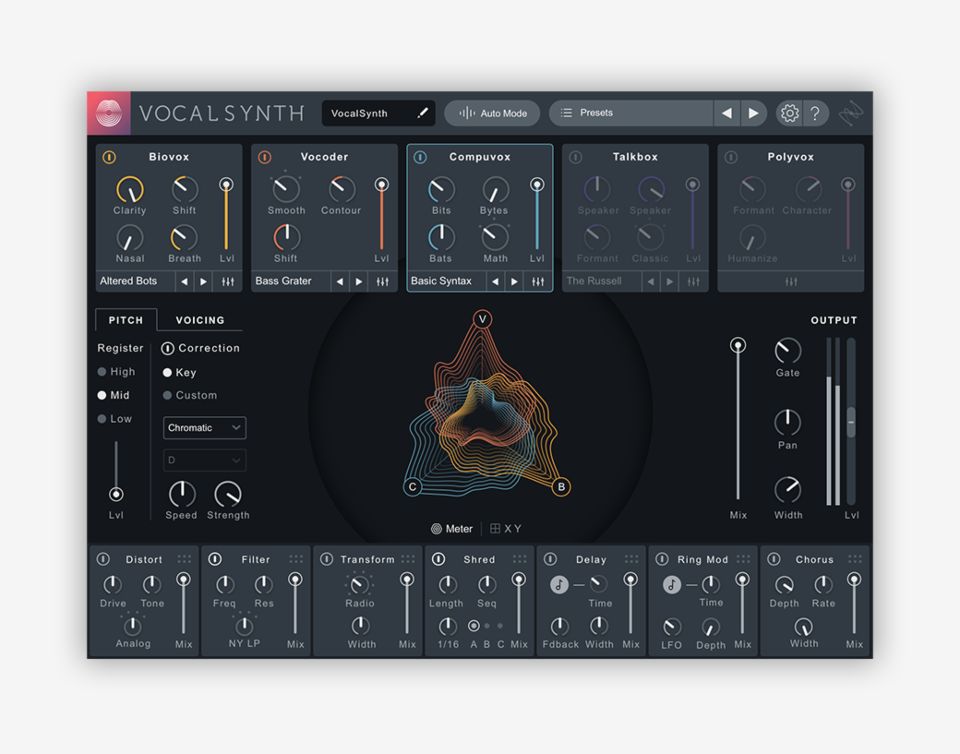Click the output Mix slider handle

click(x=738, y=345)
